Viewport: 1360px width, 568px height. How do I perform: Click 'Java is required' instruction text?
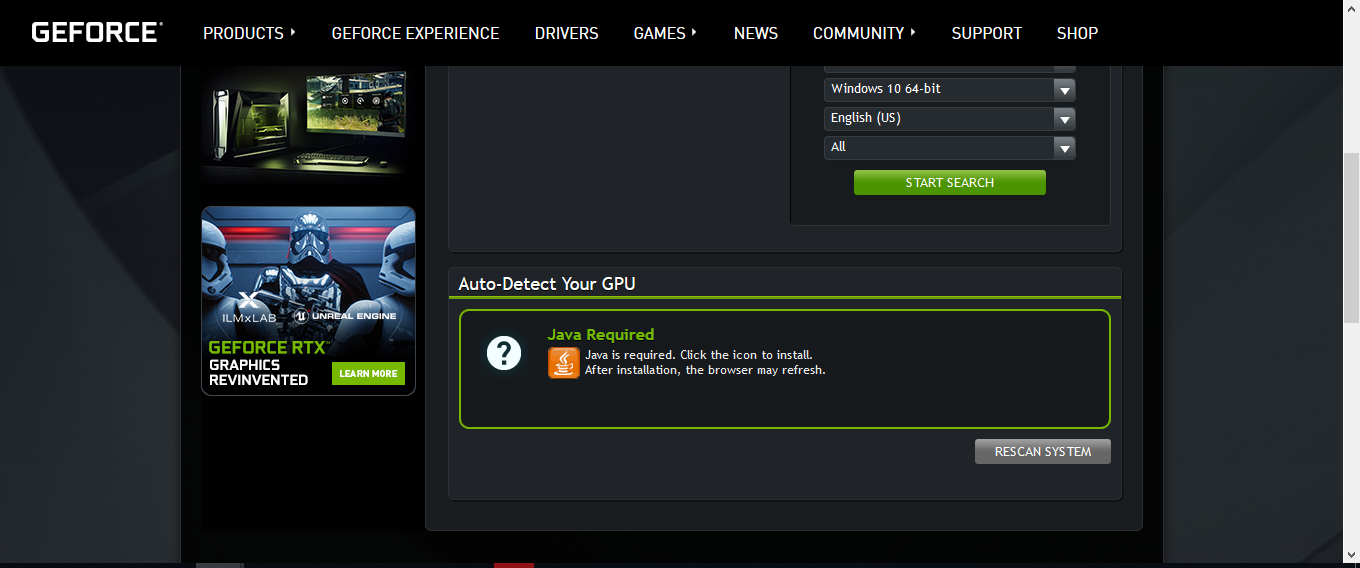(x=699, y=355)
